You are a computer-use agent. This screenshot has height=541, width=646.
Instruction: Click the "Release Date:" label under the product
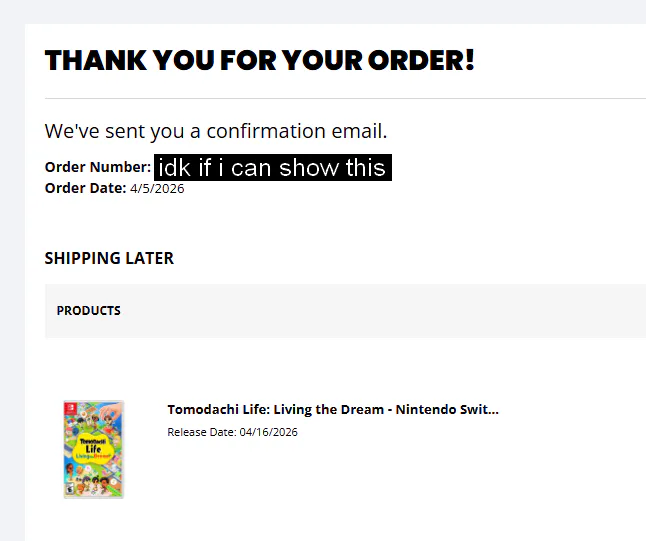coord(201,432)
